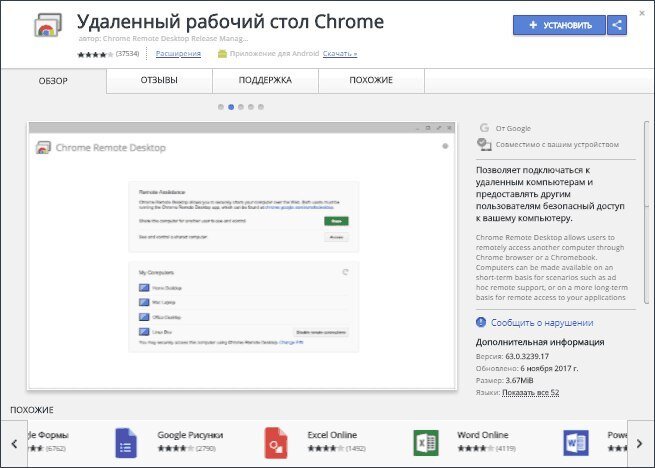655x468 pixels.
Task: Click the Android app icon
Action: 222,53
